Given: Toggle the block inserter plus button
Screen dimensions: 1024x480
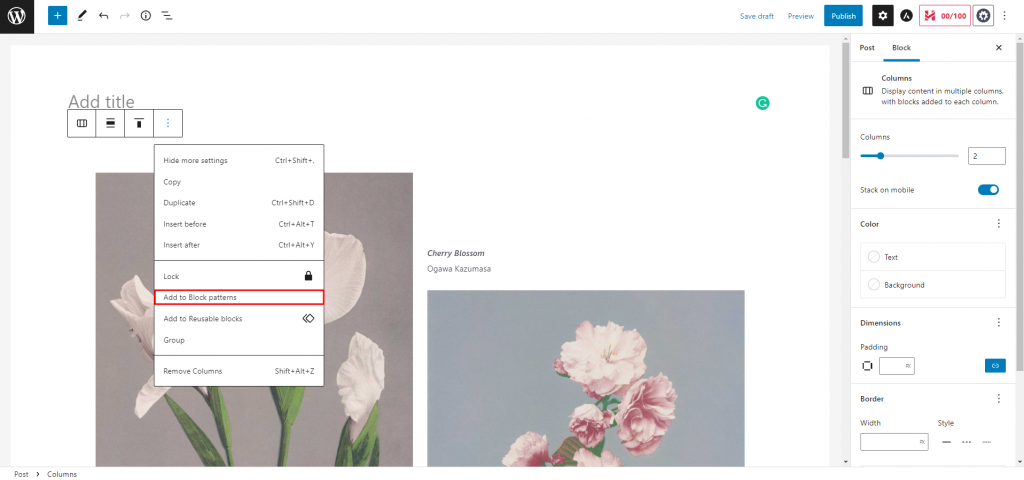Looking at the screenshot, I should click(57, 16).
